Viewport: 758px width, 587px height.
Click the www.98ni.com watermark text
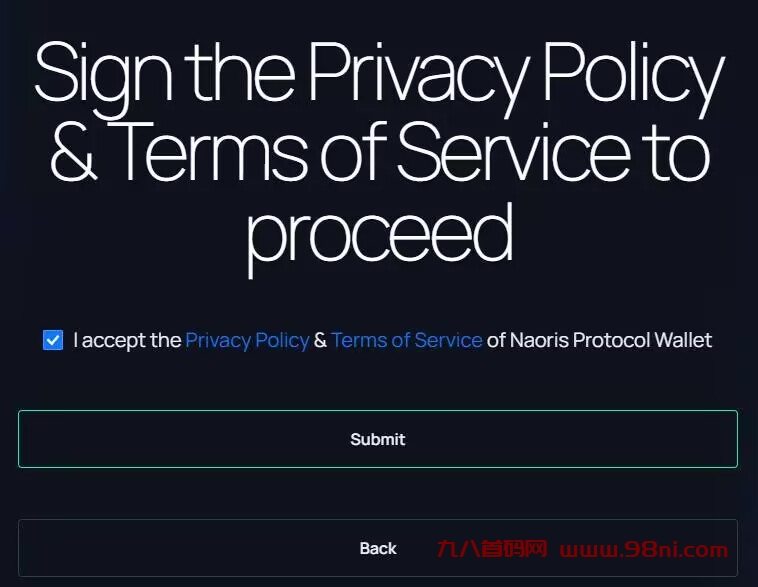pos(644,550)
